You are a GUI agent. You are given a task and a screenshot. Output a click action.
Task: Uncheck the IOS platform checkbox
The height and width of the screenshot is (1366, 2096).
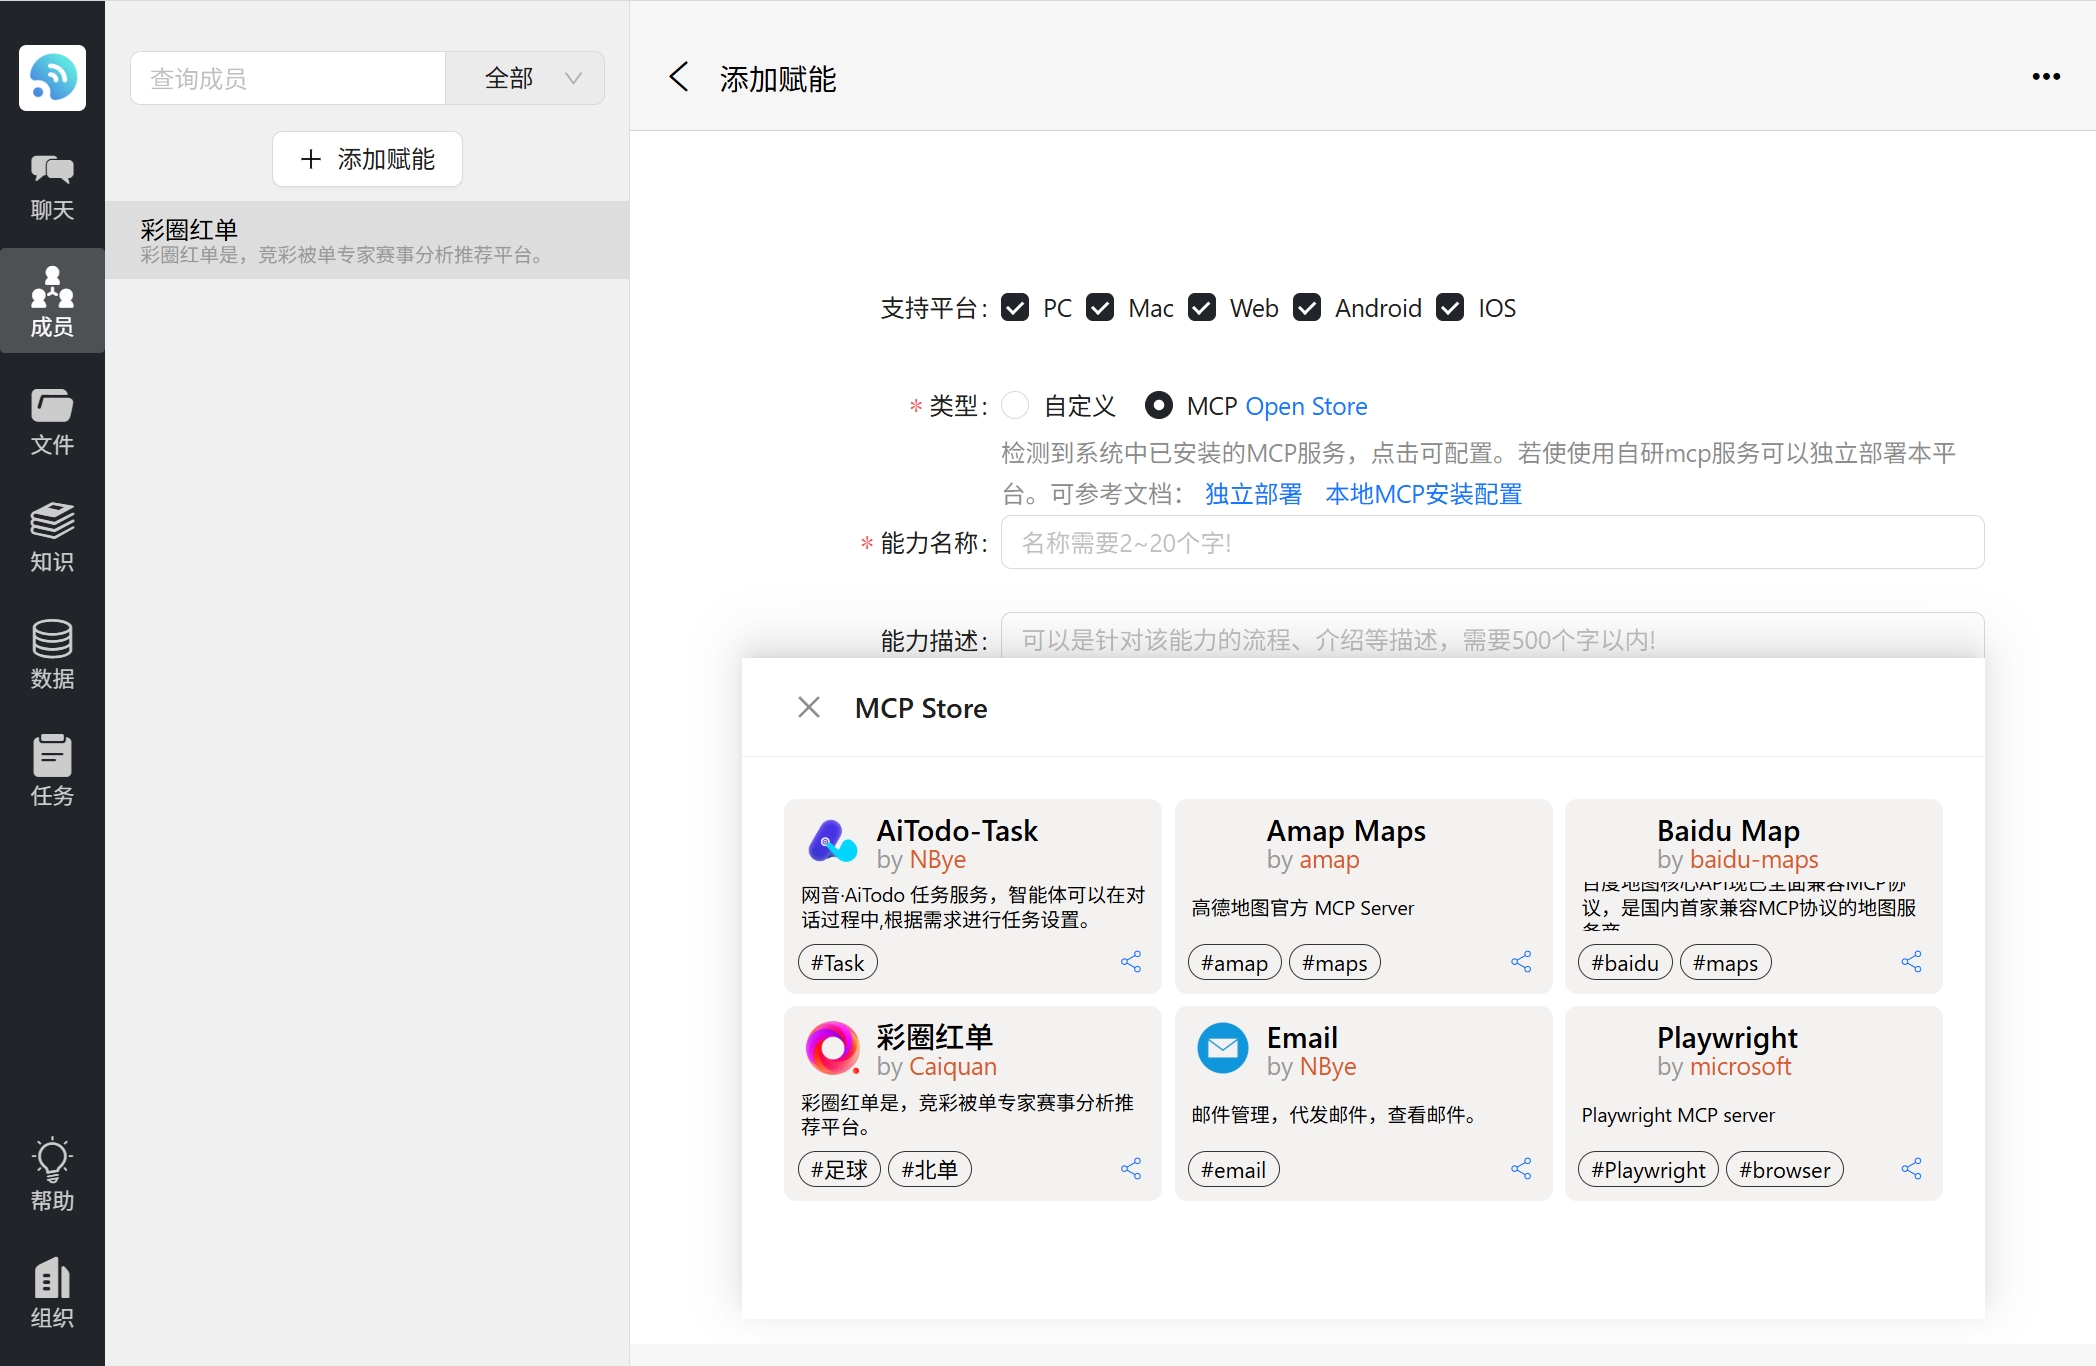point(1450,308)
